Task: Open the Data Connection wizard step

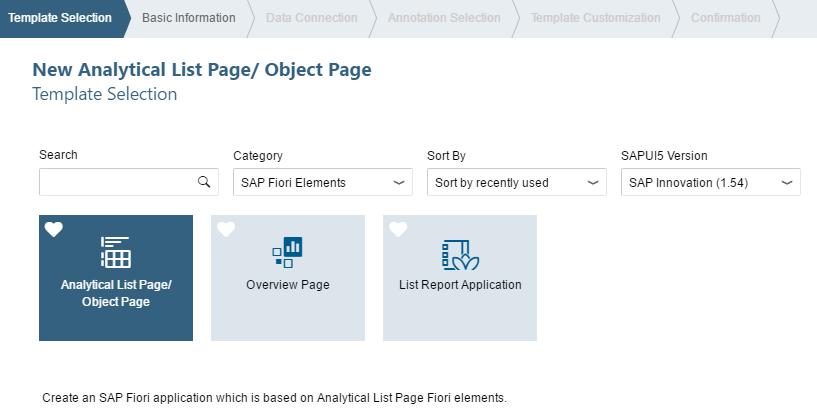Action: (312, 18)
